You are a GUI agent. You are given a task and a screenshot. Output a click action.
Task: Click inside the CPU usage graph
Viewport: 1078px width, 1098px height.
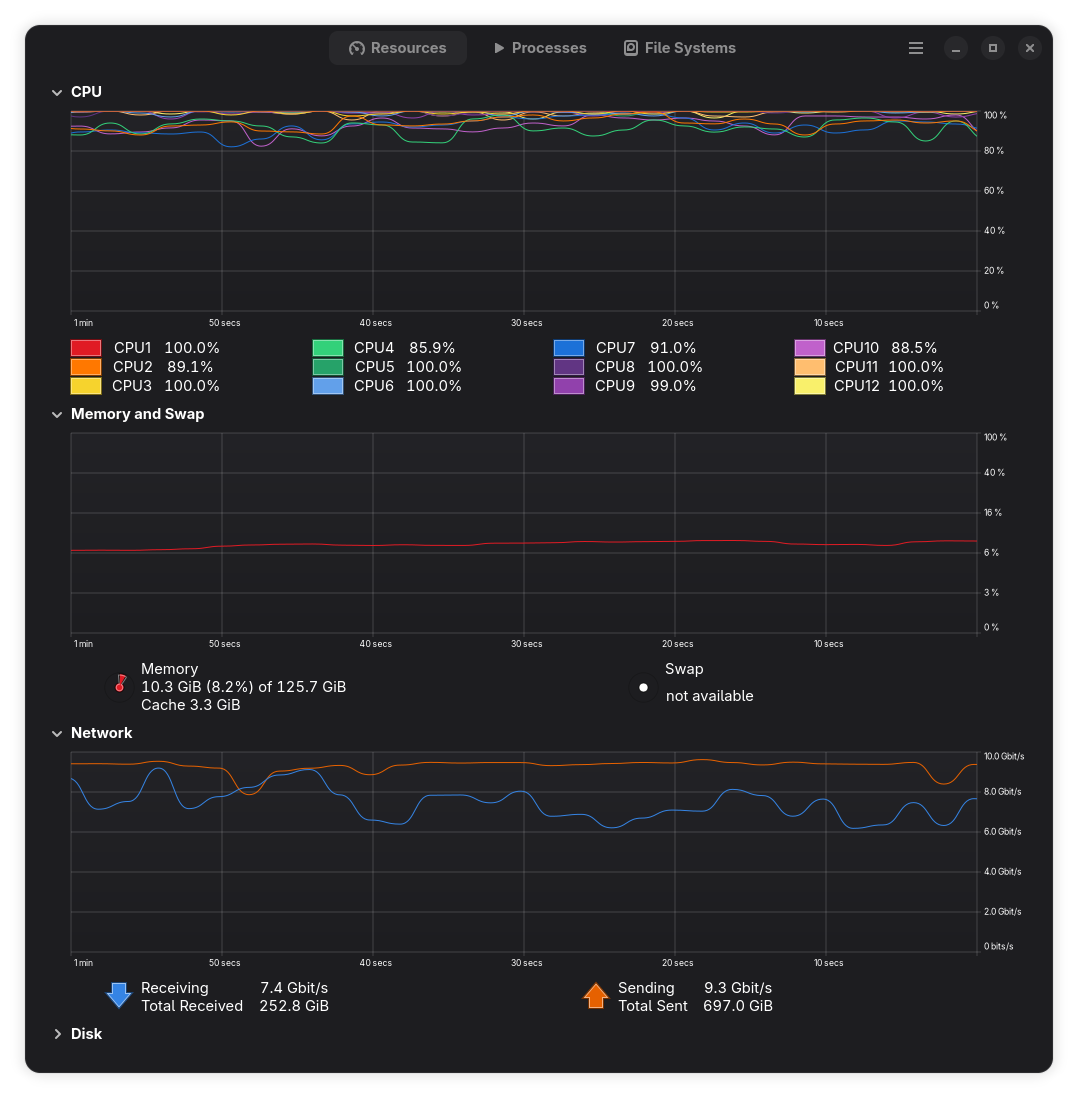(524, 210)
